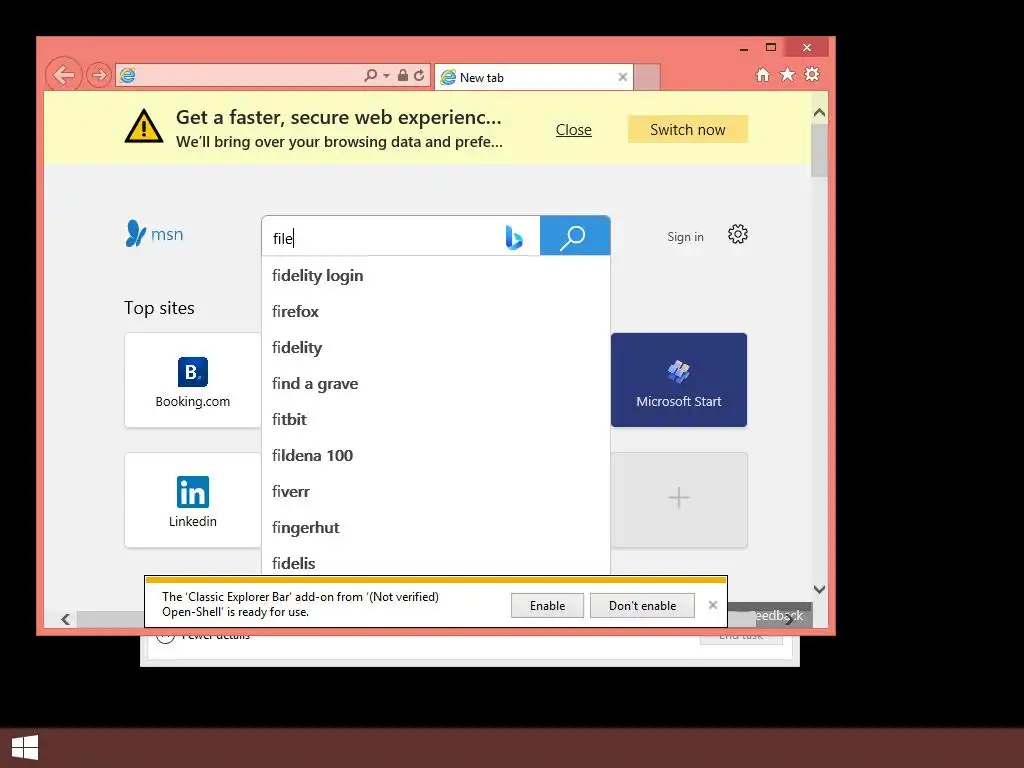Open the Linkedin top site tile
Viewport: 1024px width, 768px height.
[x=193, y=500]
